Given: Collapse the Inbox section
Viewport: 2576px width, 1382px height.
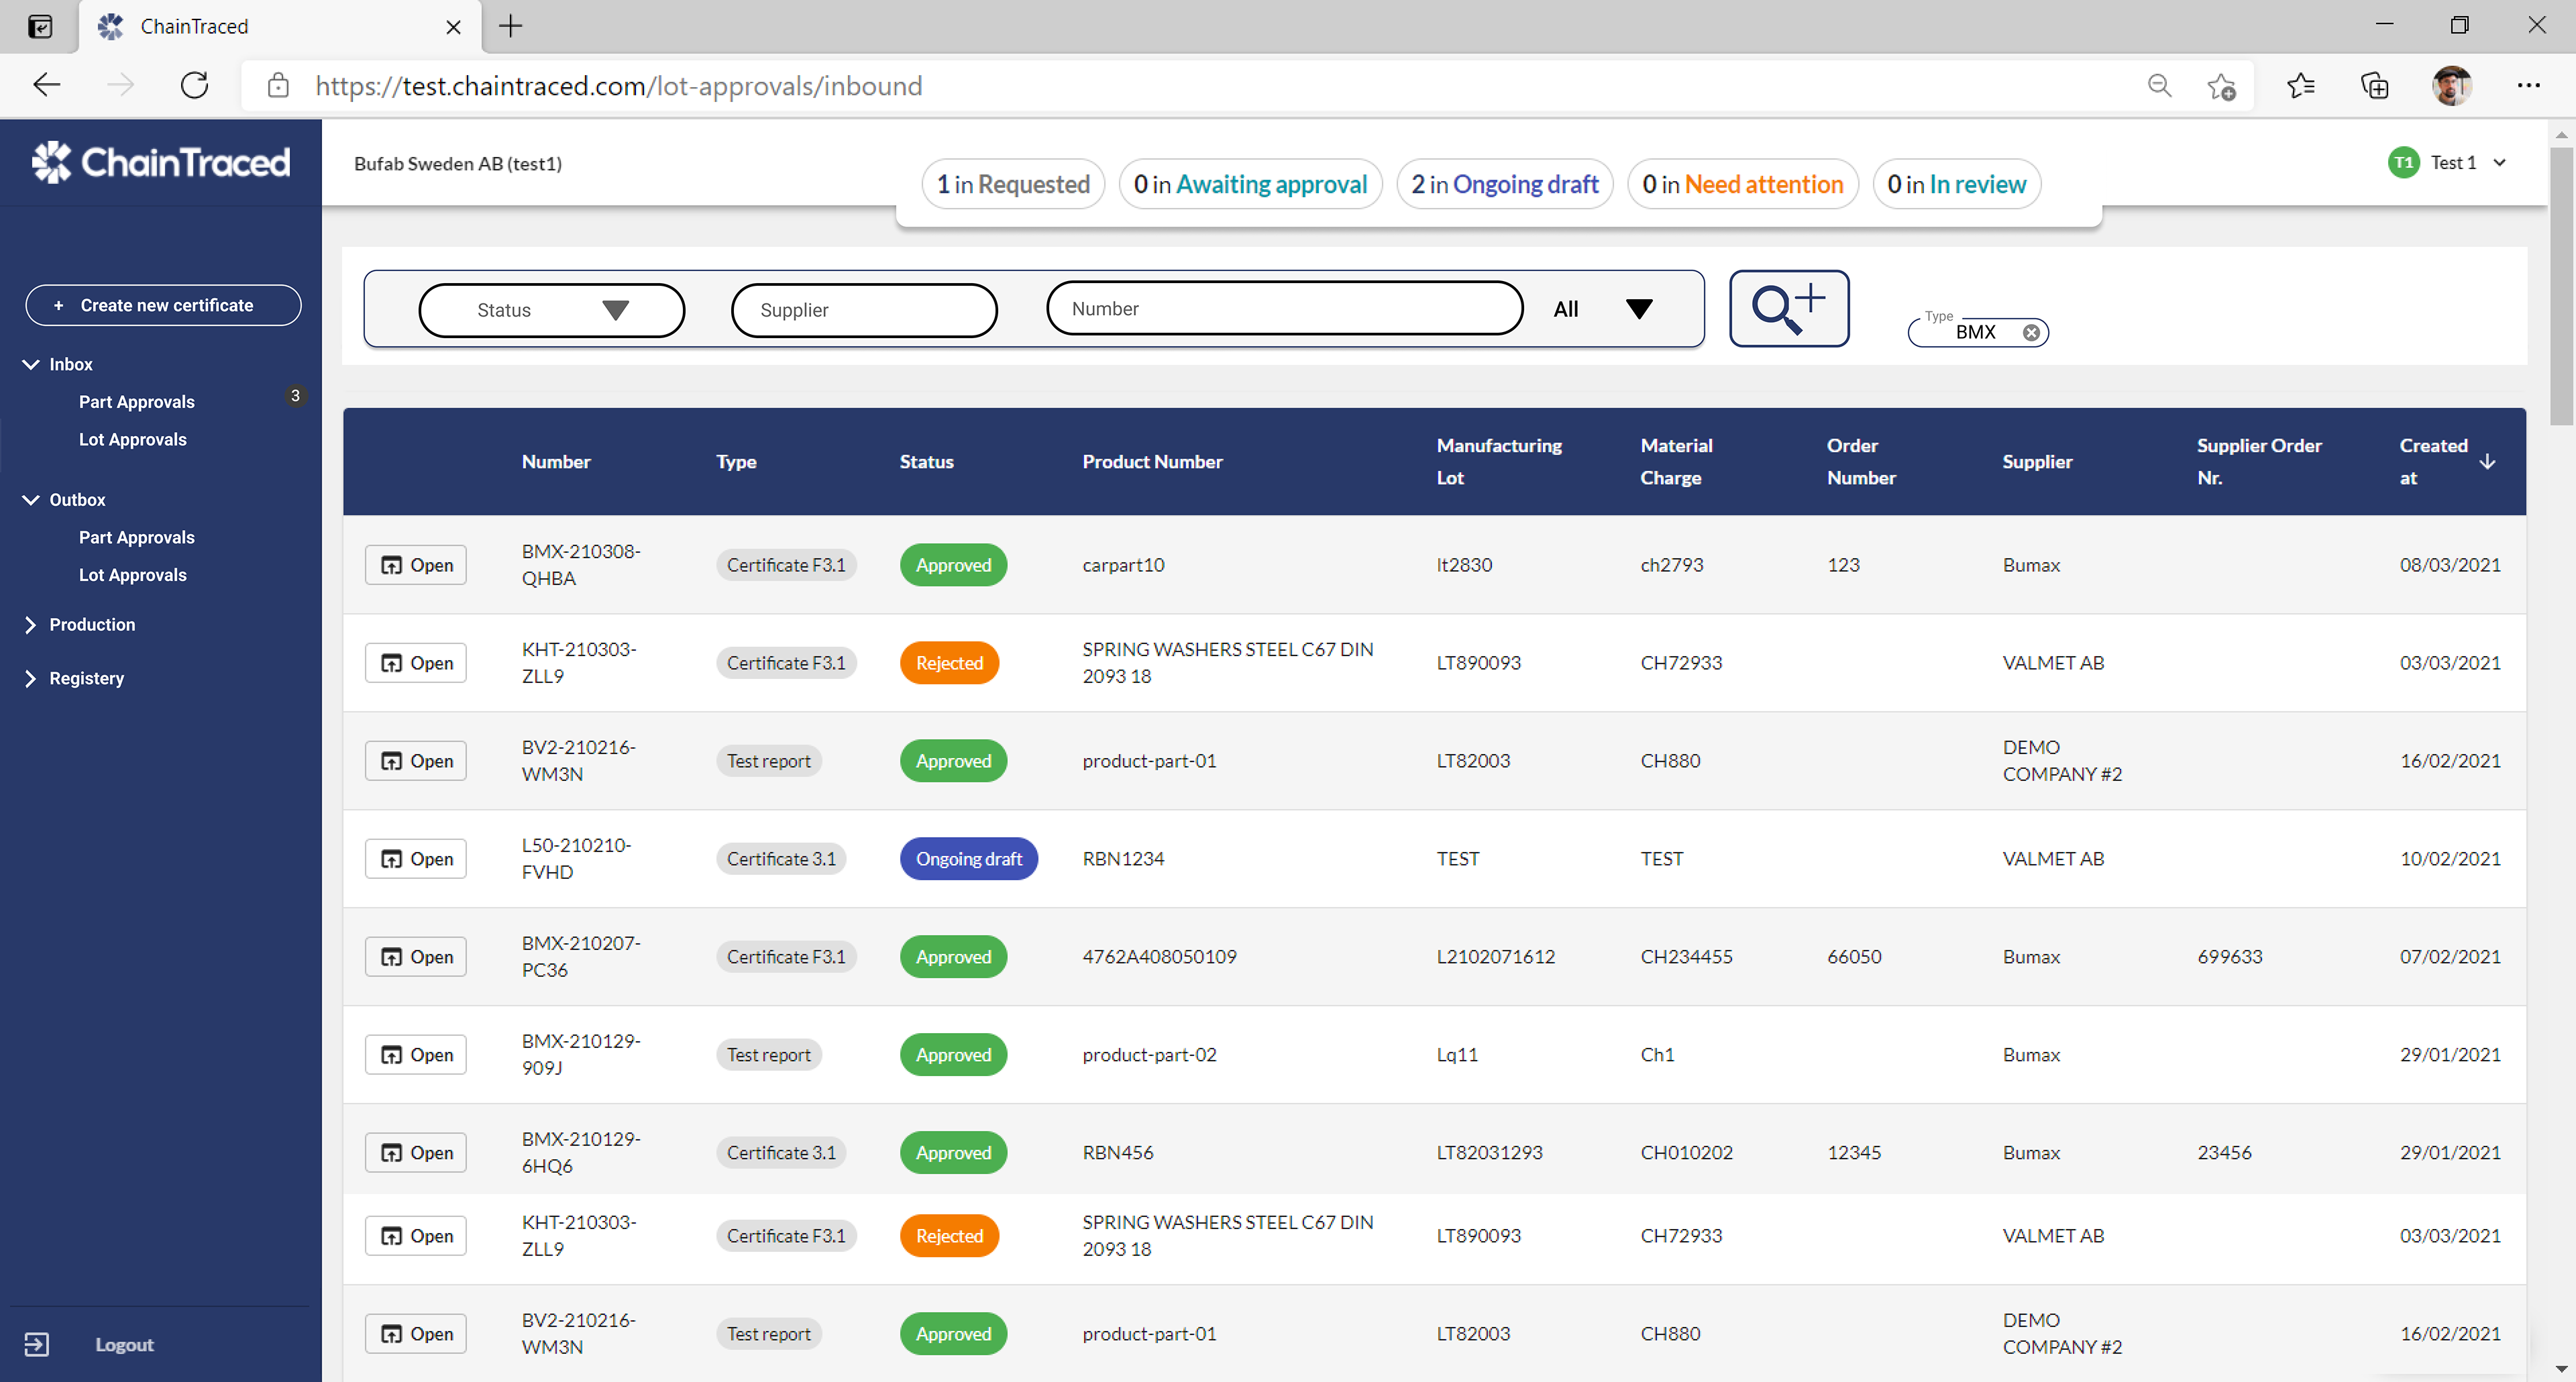Looking at the screenshot, I should [31, 364].
